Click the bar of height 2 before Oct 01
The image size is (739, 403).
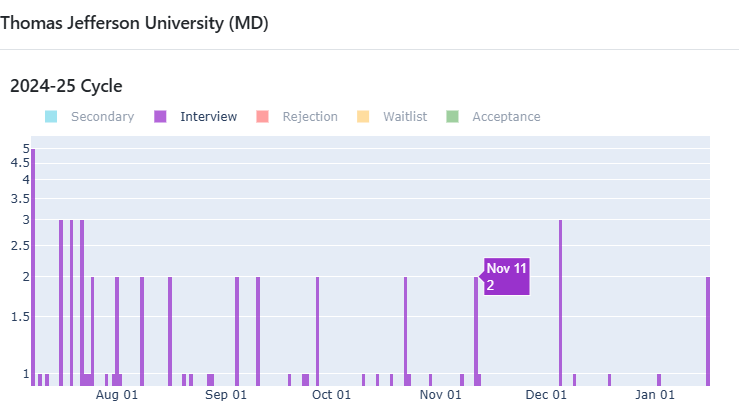(318, 331)
